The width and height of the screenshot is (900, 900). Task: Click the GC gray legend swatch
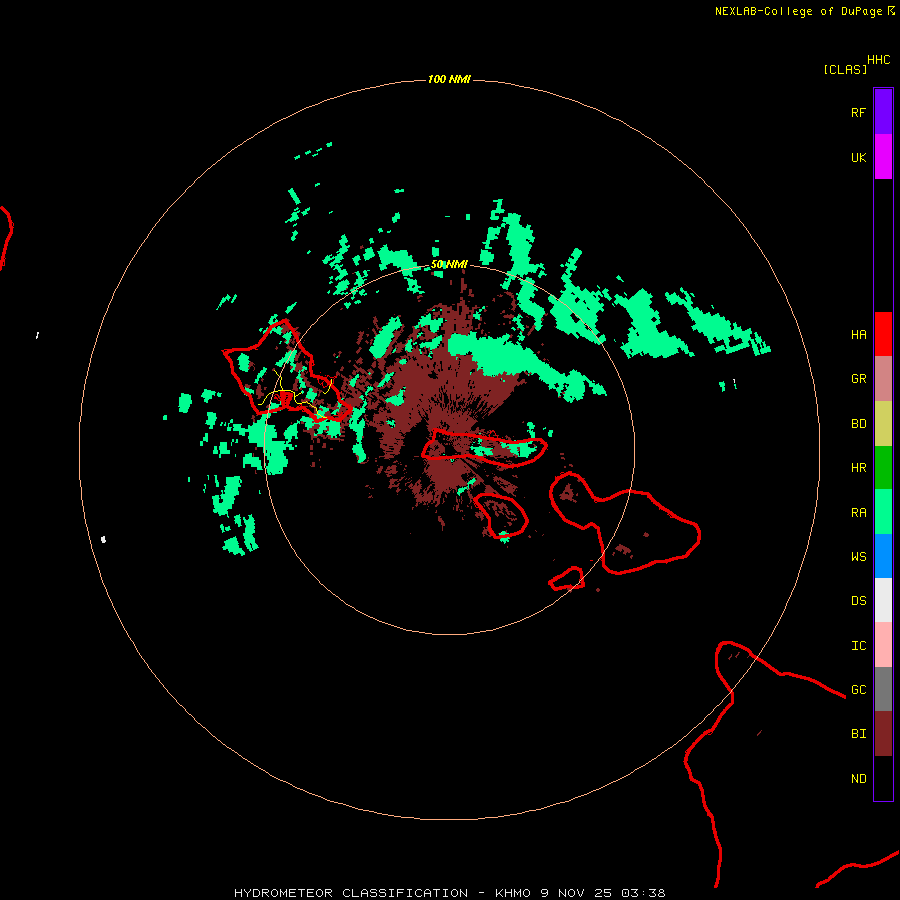click(x=883, y=689)
